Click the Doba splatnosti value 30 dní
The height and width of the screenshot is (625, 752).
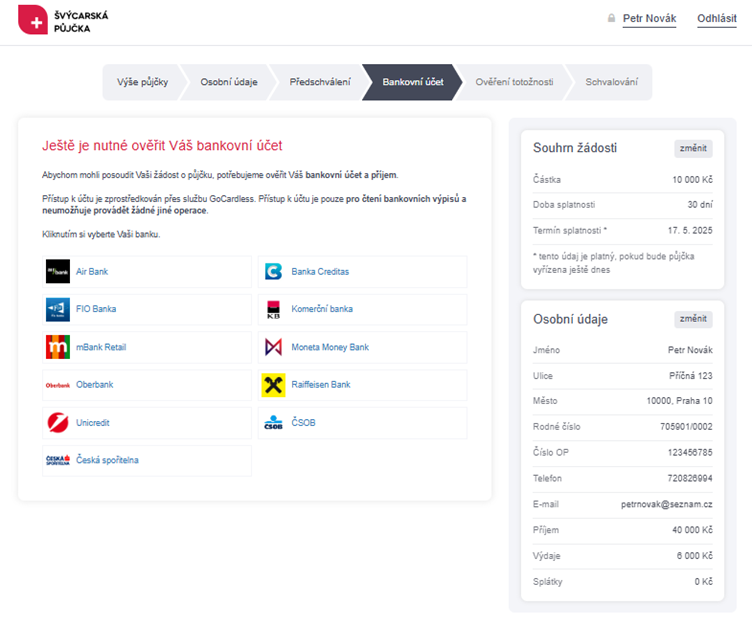point(700,205)
